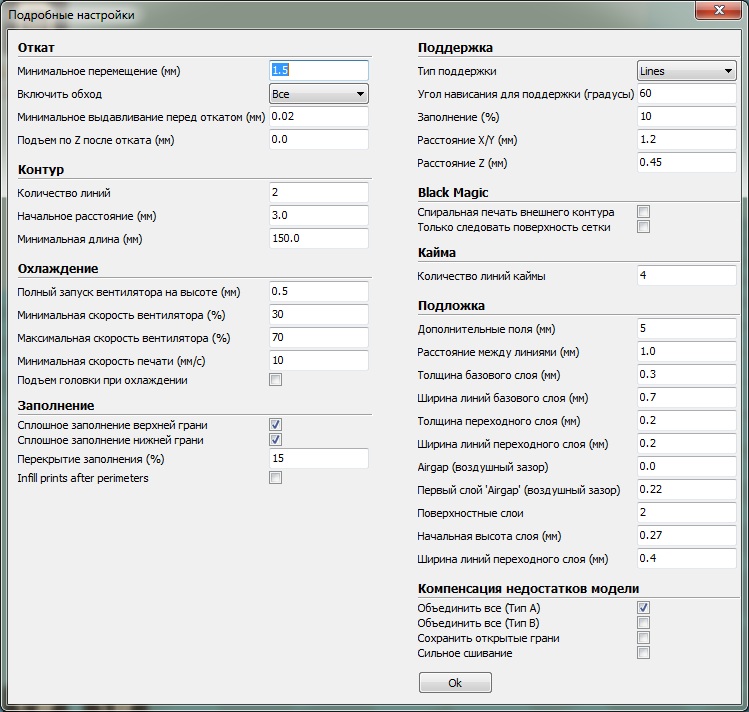This screenshot has height=712, width=749.
Task: Click the Заполнение (%) field under Поддержка
Action: click(686, 117)
